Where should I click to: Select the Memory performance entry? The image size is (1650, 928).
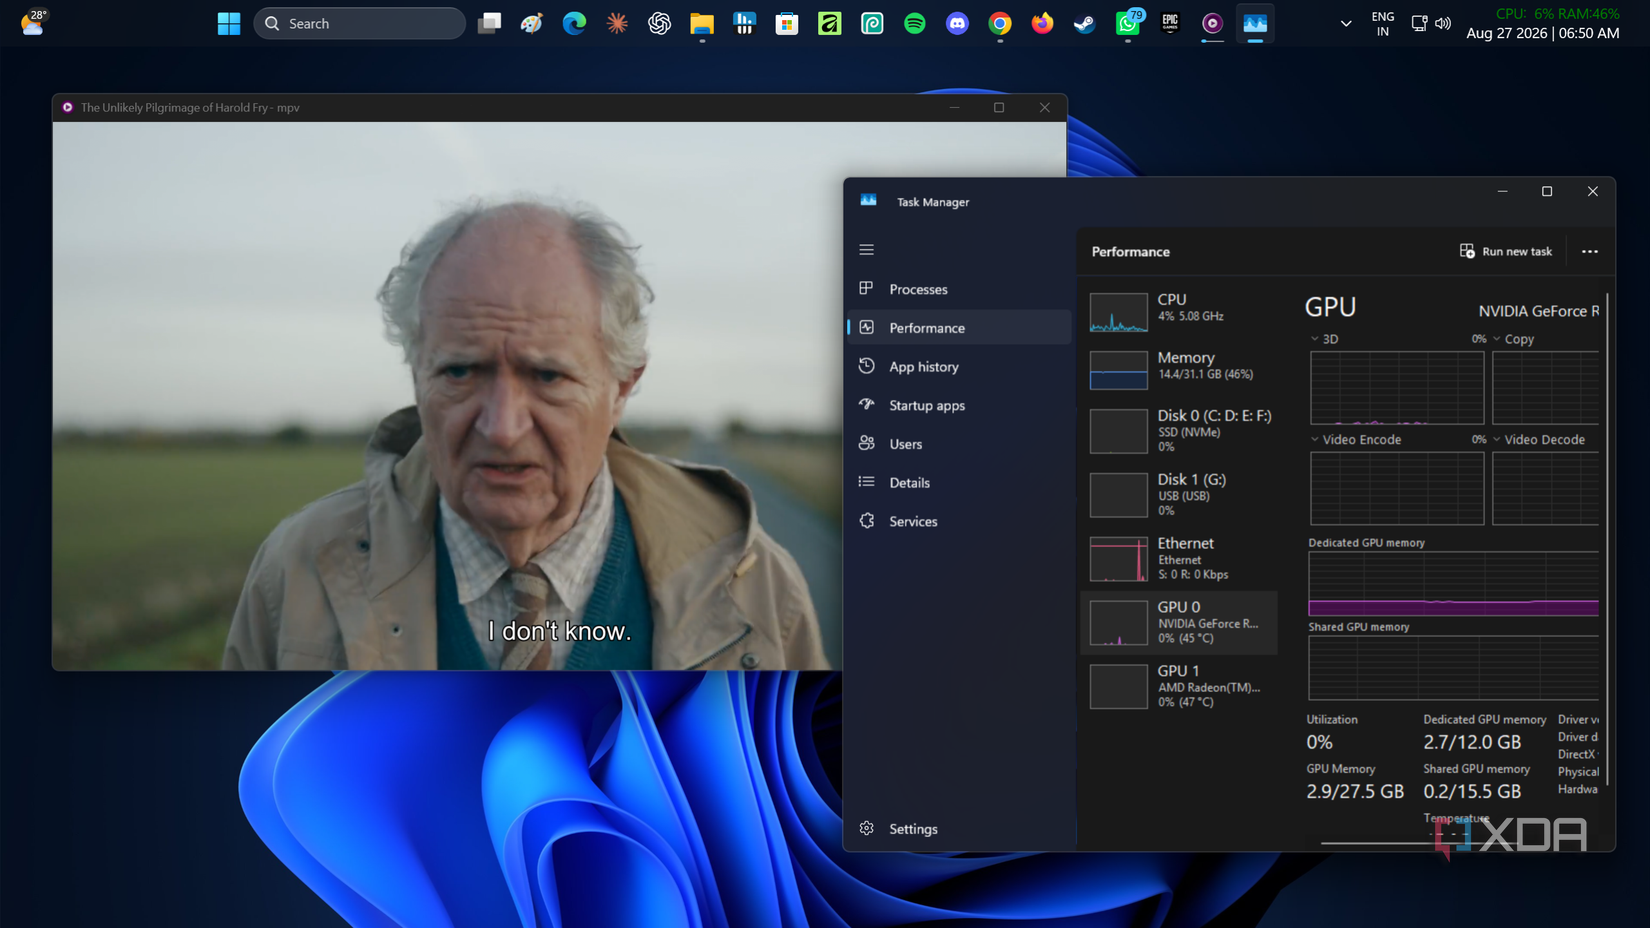pos(1179,368)
